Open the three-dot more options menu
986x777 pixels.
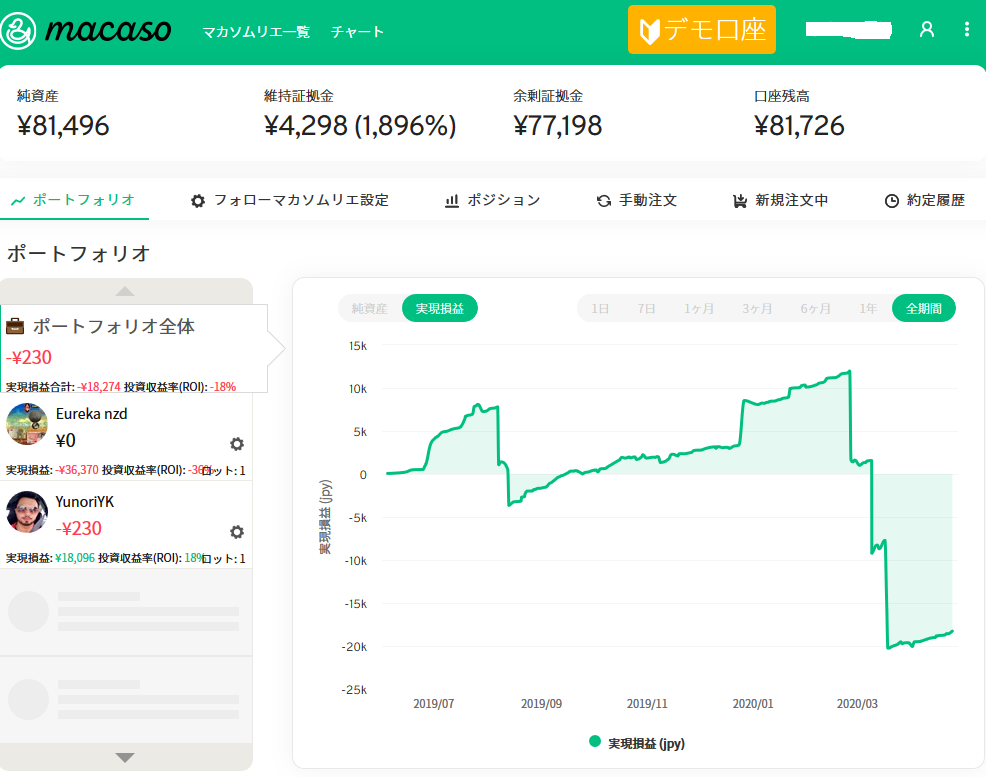[x=966, y=30]
